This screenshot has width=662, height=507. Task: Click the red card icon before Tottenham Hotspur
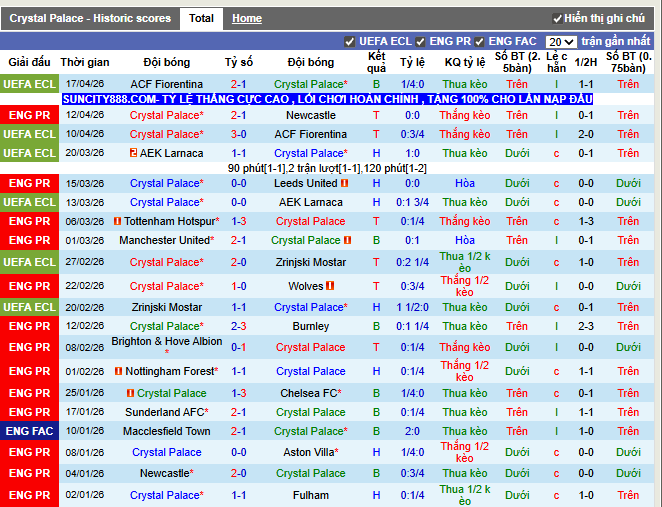[117, 221]
